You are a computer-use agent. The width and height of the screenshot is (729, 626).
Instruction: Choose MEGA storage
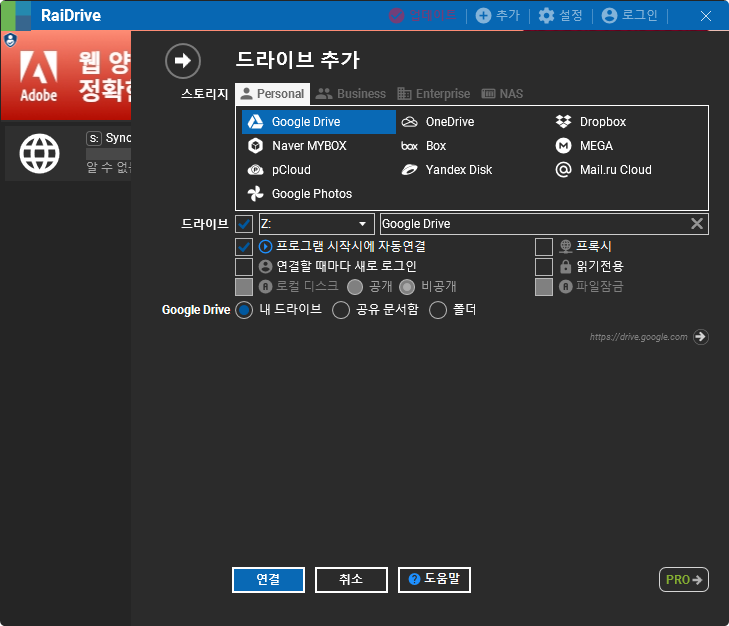point(584,146)
